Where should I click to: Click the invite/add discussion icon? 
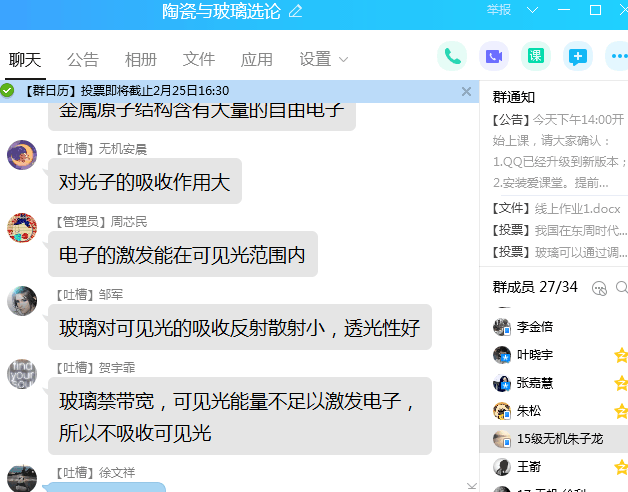[577, 56]
